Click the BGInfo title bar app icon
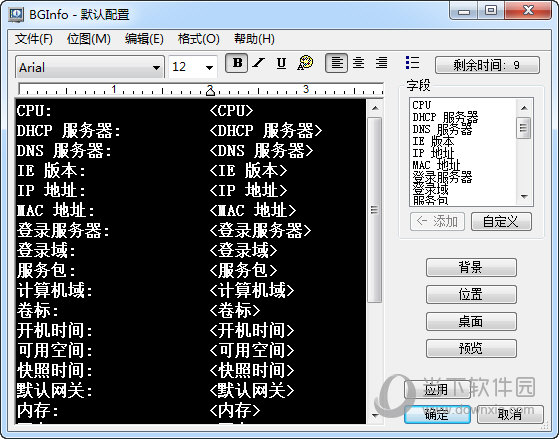The width and height of the screenshot is (559, 439). tap(16, 15)
